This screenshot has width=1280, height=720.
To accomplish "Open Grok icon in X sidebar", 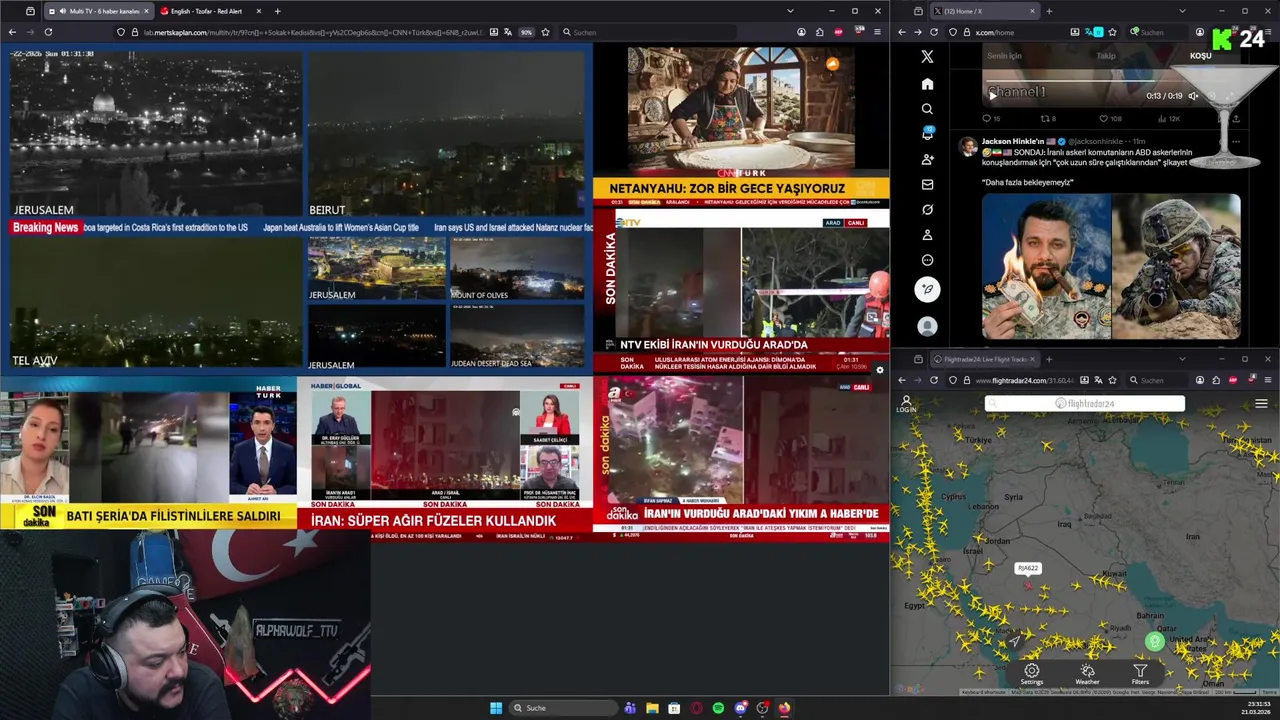I will (927, 210).
